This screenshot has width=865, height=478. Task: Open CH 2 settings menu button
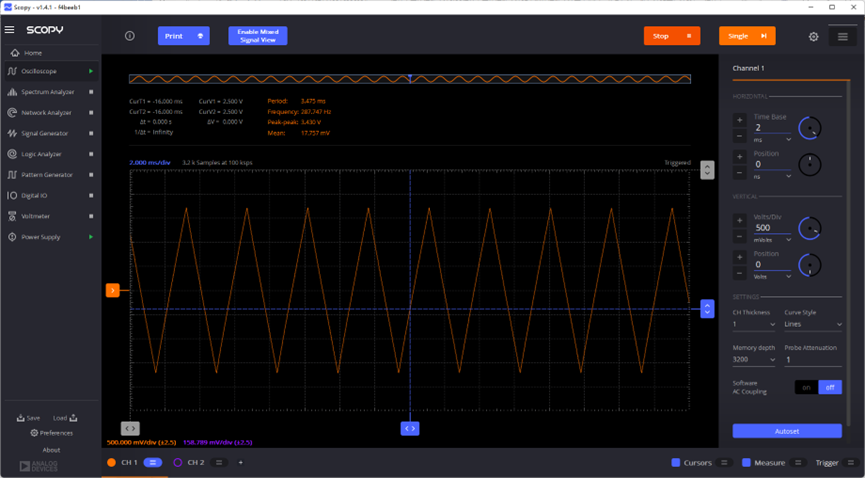[219, 463]
